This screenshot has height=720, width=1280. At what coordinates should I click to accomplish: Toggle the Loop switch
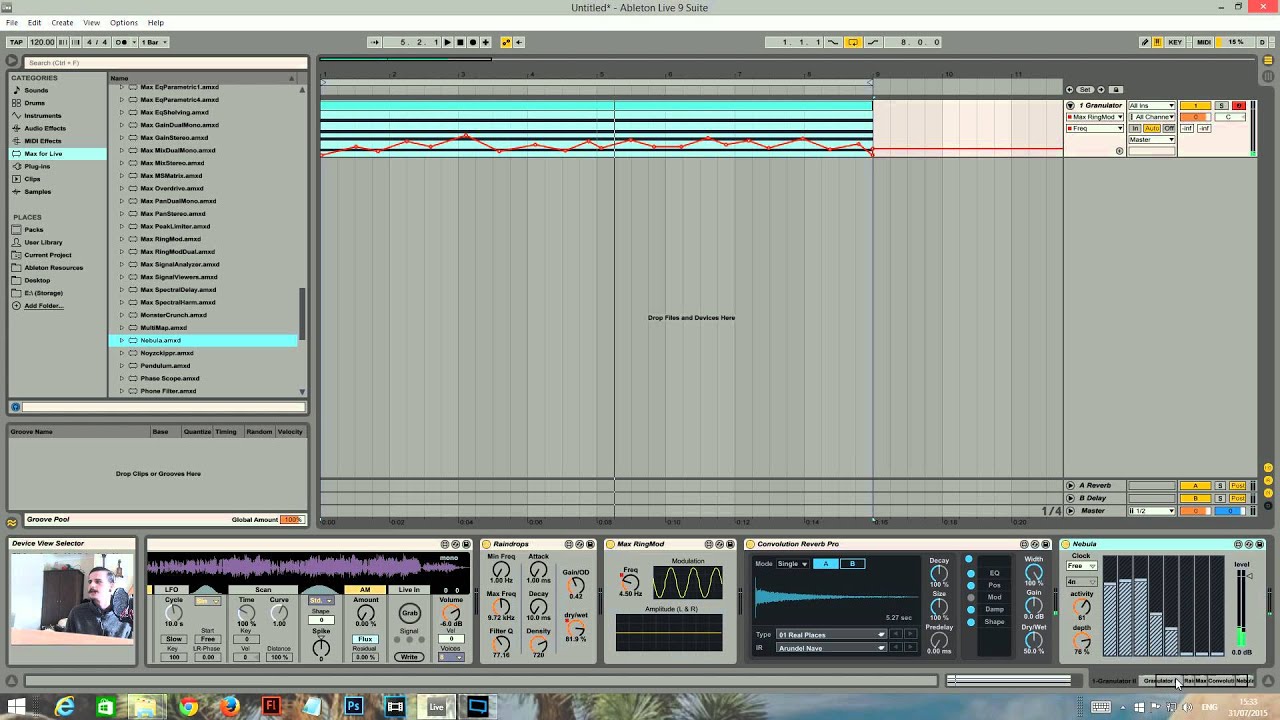pyautogui.click(x=853, y=42)
